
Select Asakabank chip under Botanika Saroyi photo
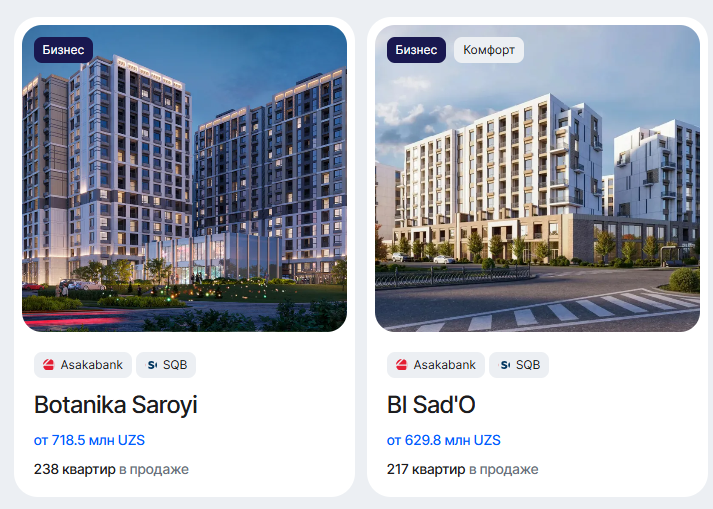[x=83, y=365]
